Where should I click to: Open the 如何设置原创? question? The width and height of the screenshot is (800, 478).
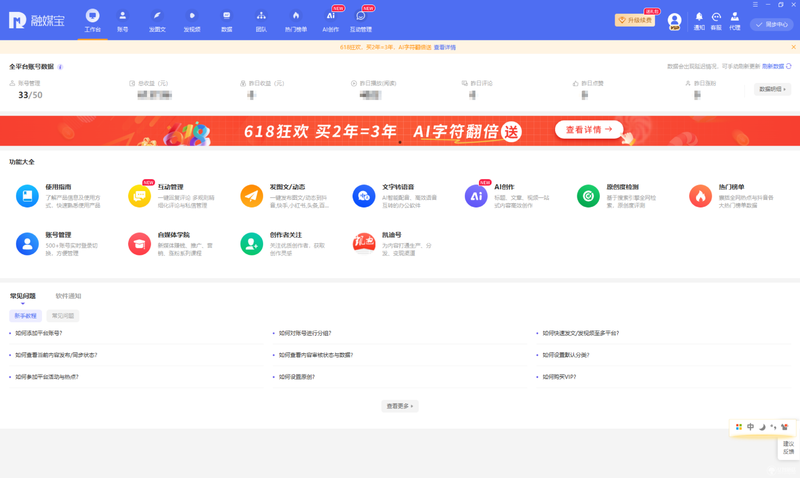click(297, 377)
